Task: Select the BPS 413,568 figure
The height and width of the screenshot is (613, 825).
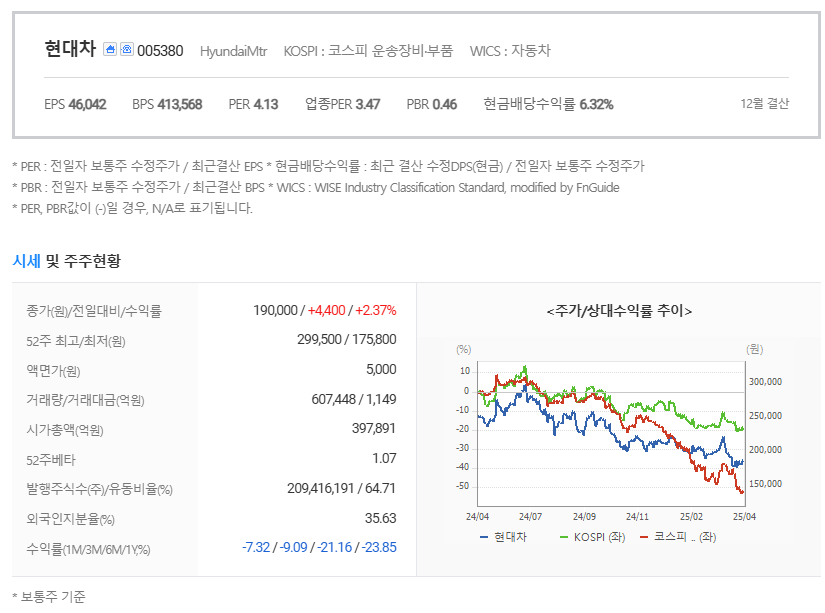Action: pyautogui.click(x=167, y=104)
